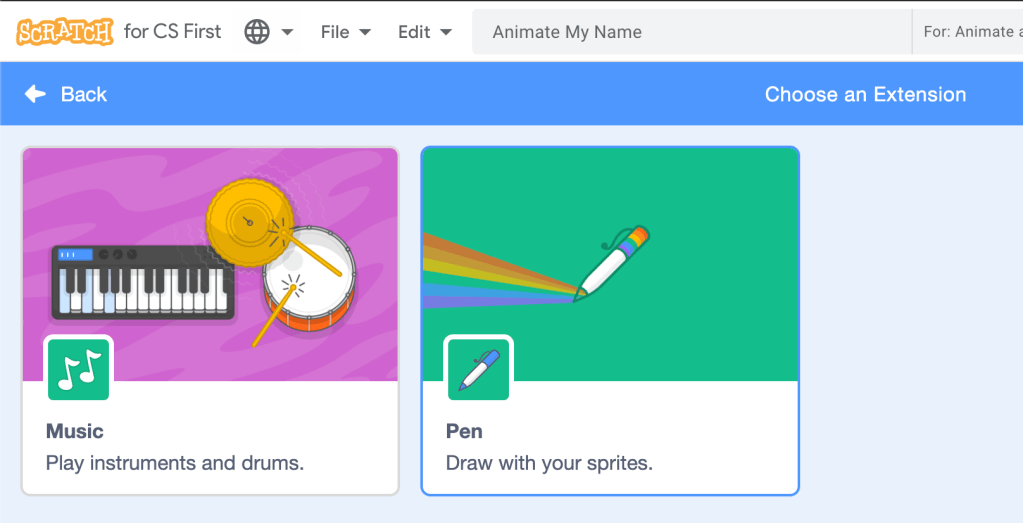The height and width of the screenshot is (523, 1023).
Task: Select the Pen extension title
Action: (x=464, y=431)
